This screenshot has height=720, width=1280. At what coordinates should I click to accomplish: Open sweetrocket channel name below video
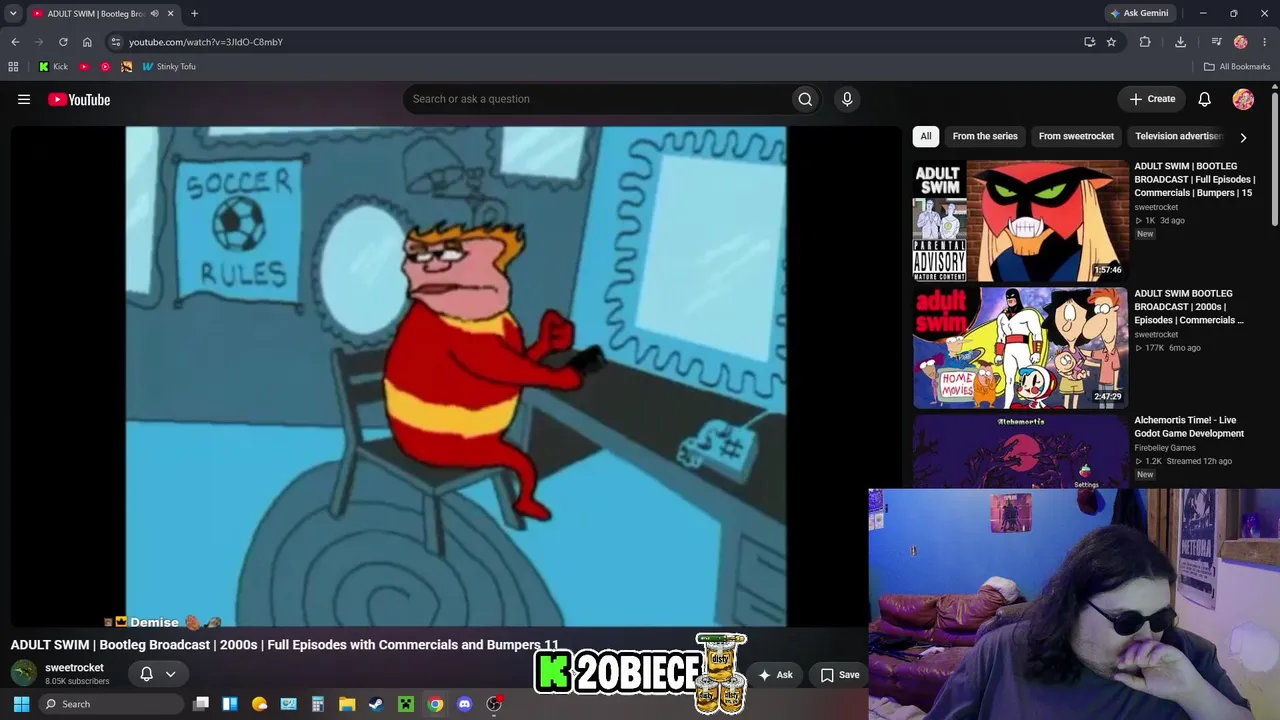click(74, 668)
